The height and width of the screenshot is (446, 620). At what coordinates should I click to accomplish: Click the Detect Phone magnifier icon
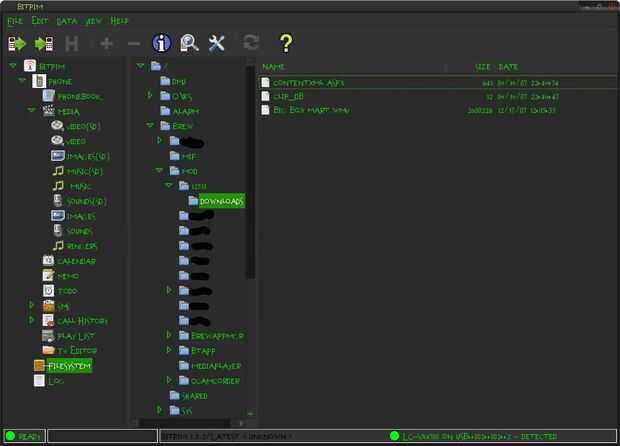(189, 43)
